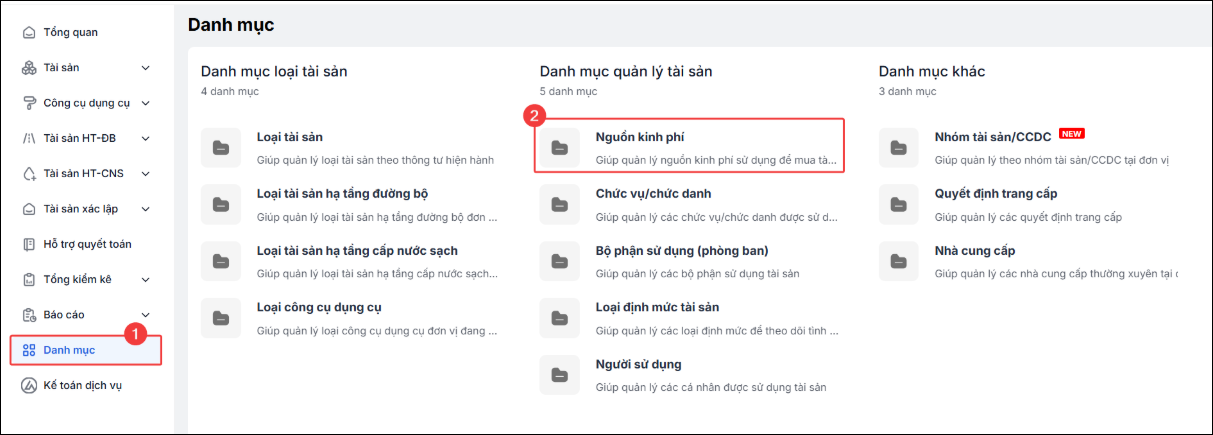
Task: Click description 'Giúp quản lý các quyết định trang cấp'
Action: [x=1028, y=217]
